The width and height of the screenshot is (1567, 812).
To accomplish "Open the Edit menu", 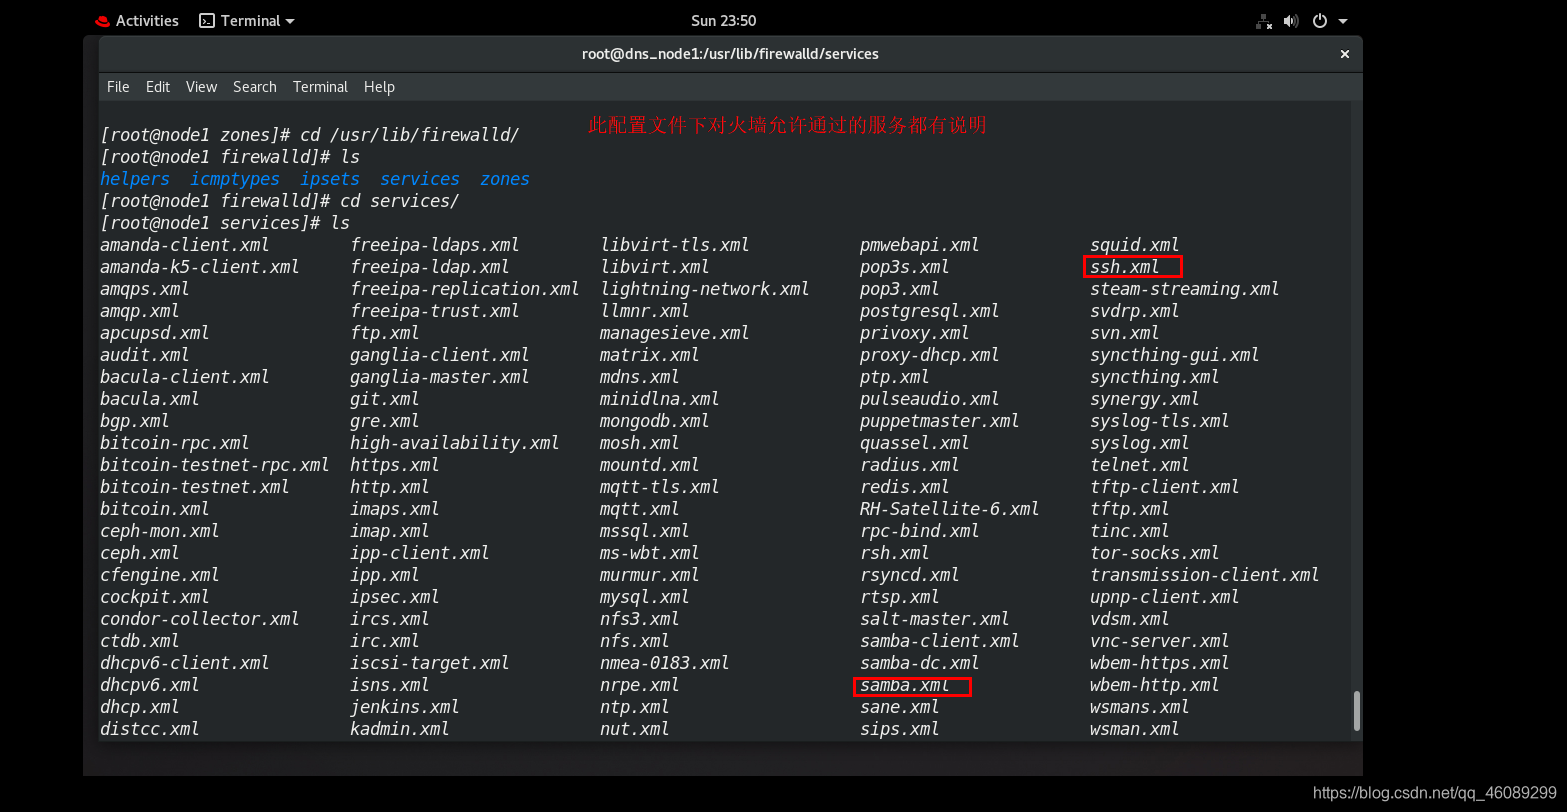I will pos(158,87).
